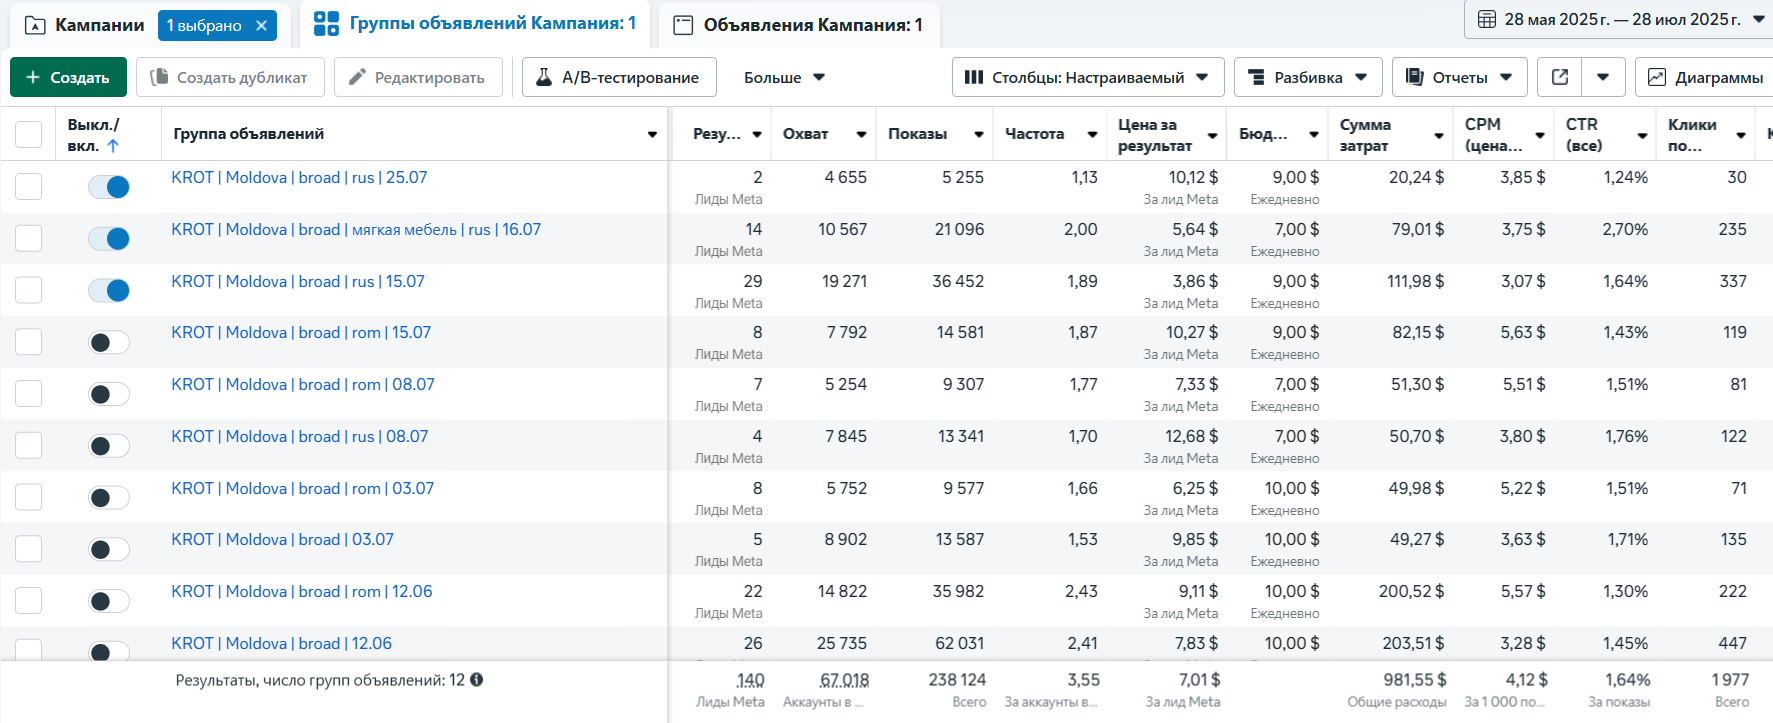This screenshot has width=1773, height=723.
Task: Click the pencil Edit button
Action: coord(418,77)
